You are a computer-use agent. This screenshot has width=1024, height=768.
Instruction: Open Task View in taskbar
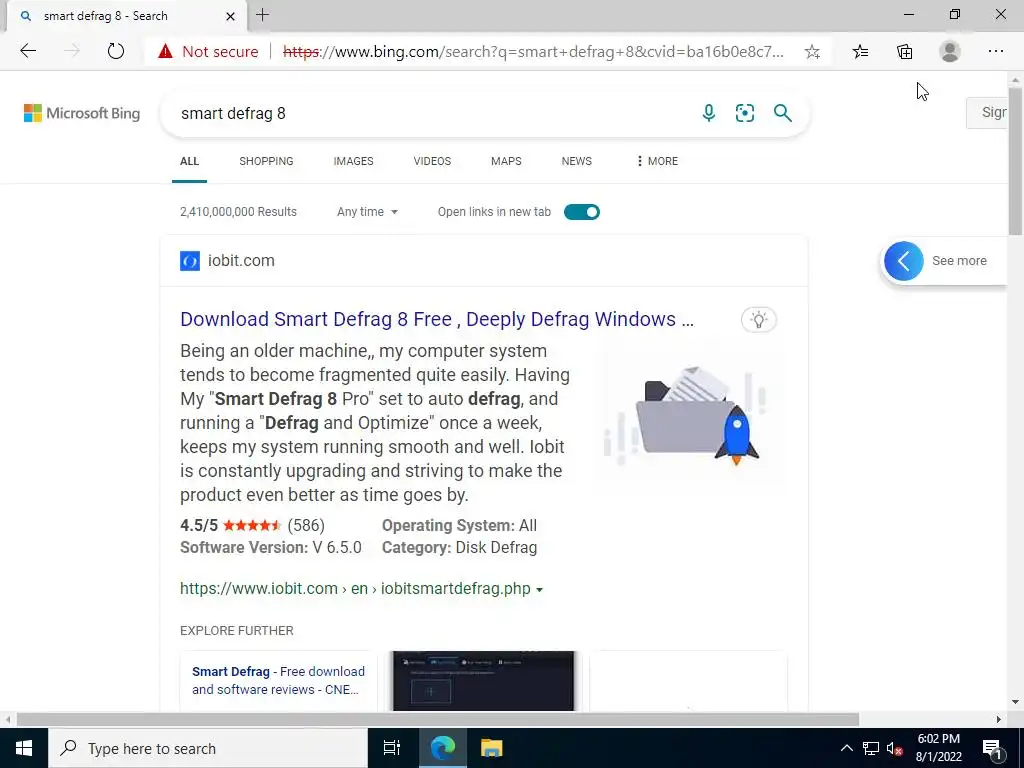[392, 748]
